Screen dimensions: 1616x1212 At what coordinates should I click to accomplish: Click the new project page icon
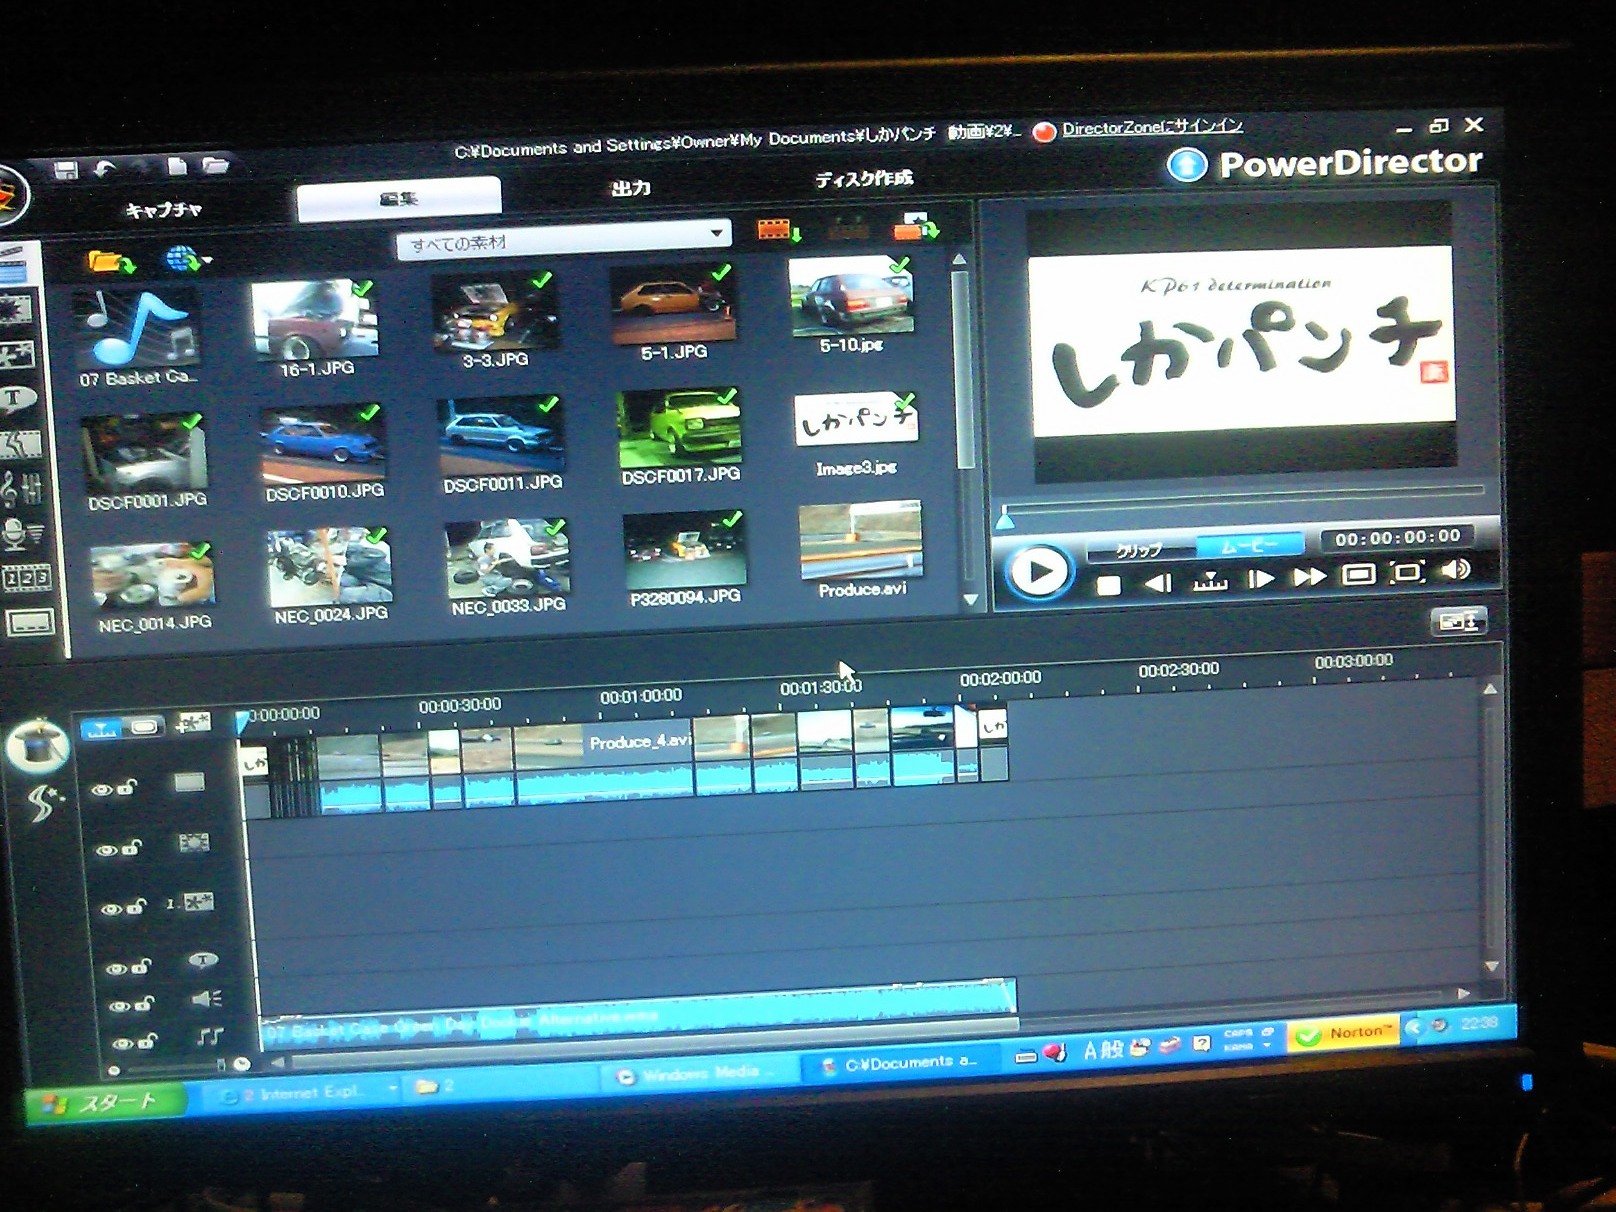177,166
